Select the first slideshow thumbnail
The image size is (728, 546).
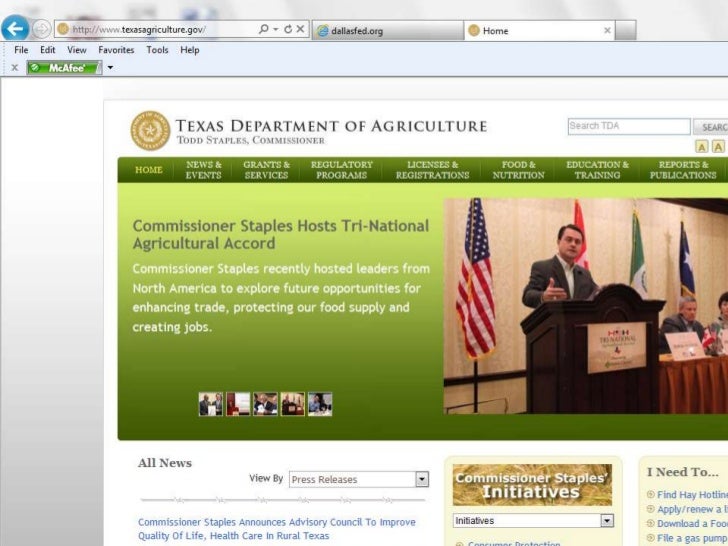pos(210,404)
